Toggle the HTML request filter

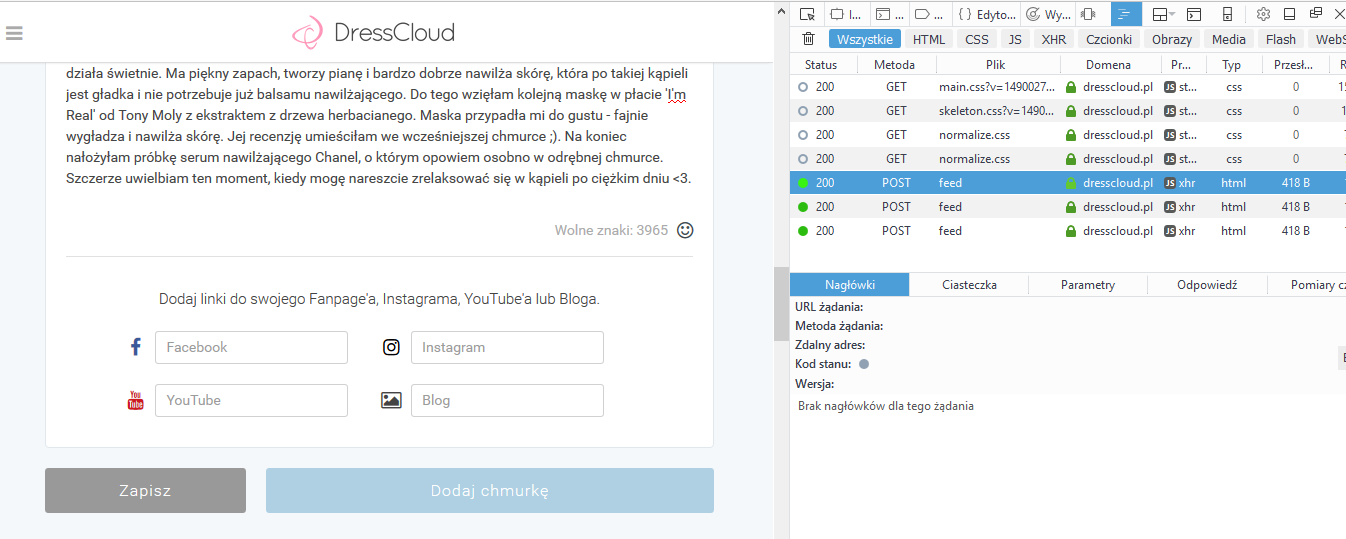click(x=929, y=39)
